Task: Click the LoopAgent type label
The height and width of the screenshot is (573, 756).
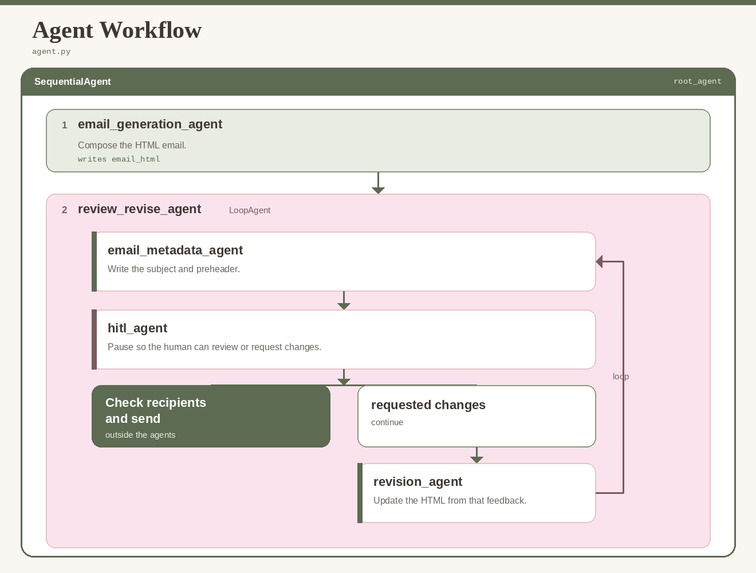Action: [x=249, y=210]
